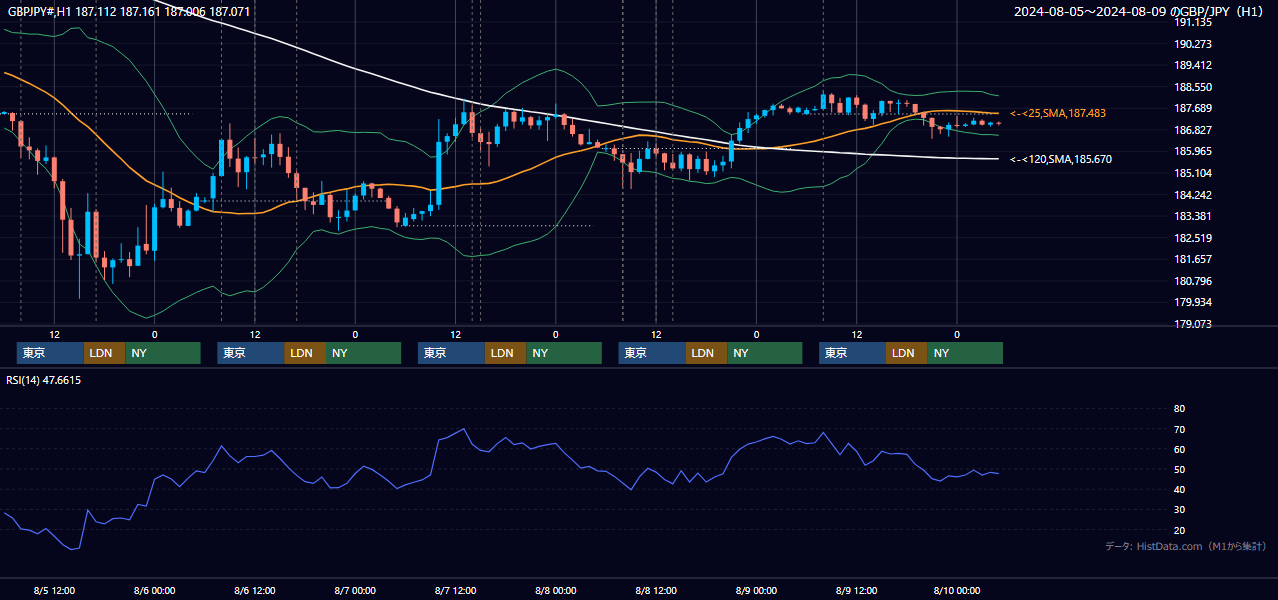Click the 8/6 00:00 date label
Screen dimensions: 1278x600
click(155, 591)
